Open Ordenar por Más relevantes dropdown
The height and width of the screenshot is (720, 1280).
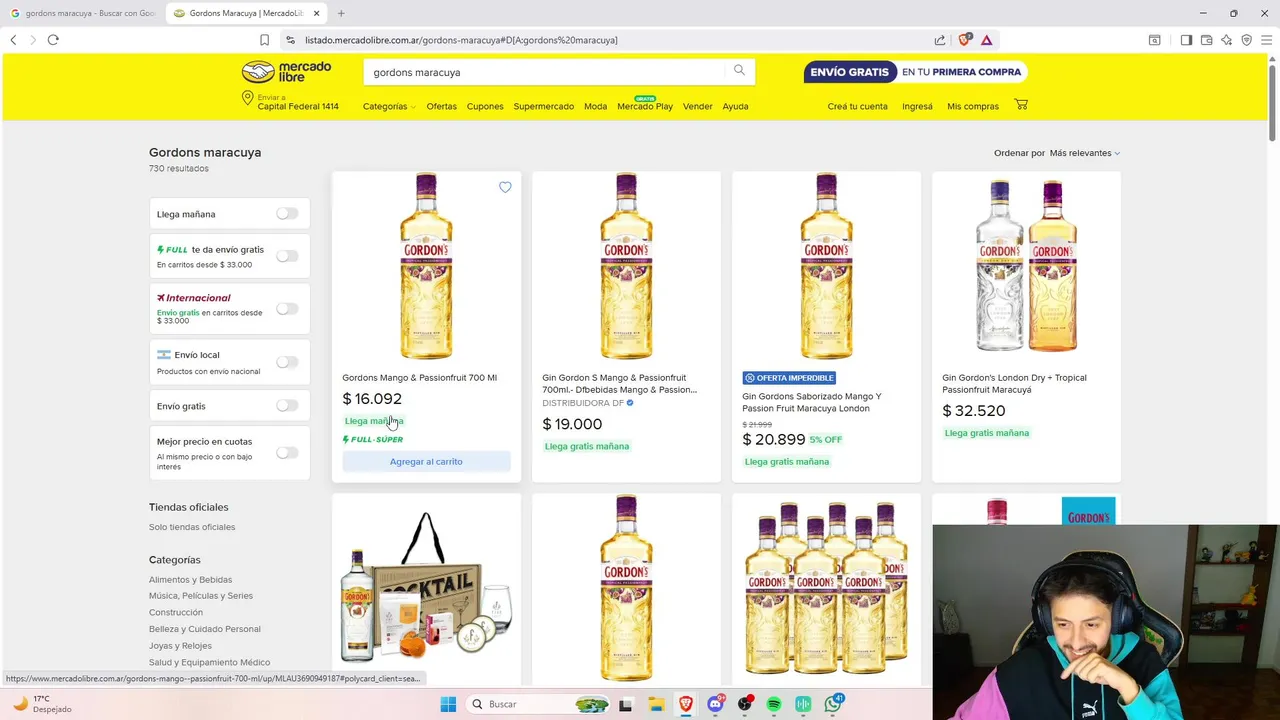1084,153
